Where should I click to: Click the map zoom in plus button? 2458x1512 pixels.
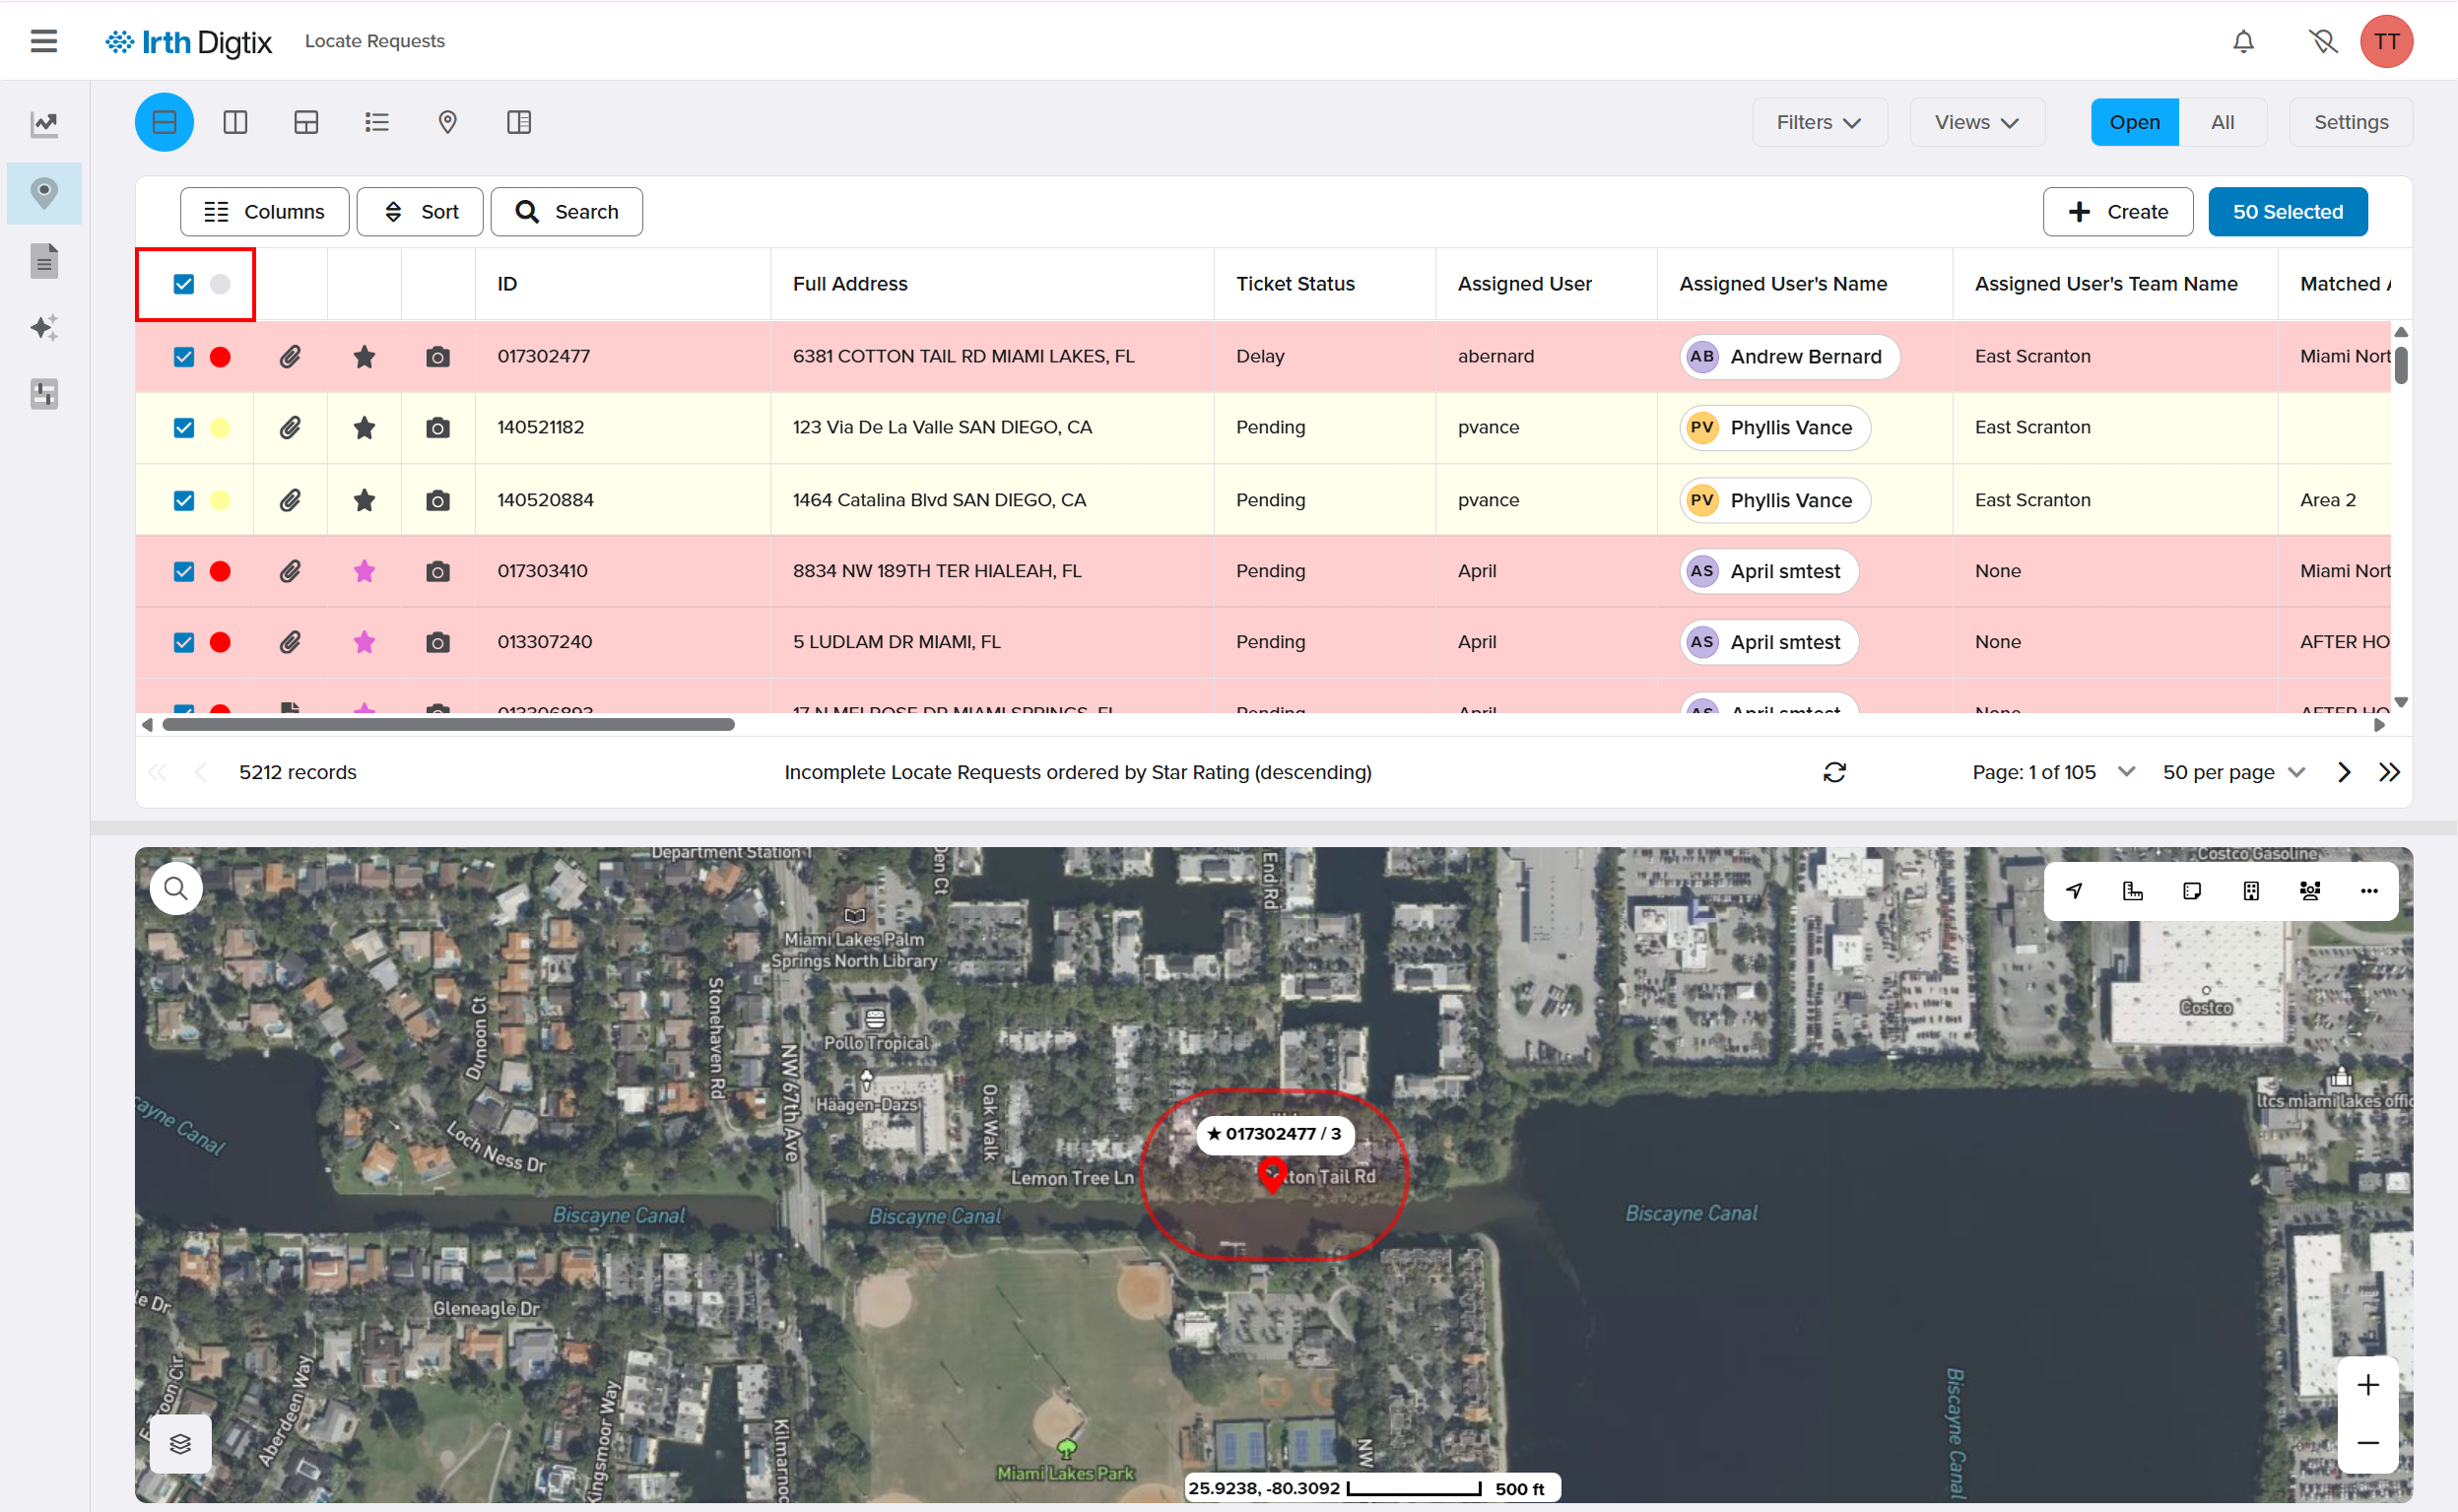[x=2367, y=1385]
